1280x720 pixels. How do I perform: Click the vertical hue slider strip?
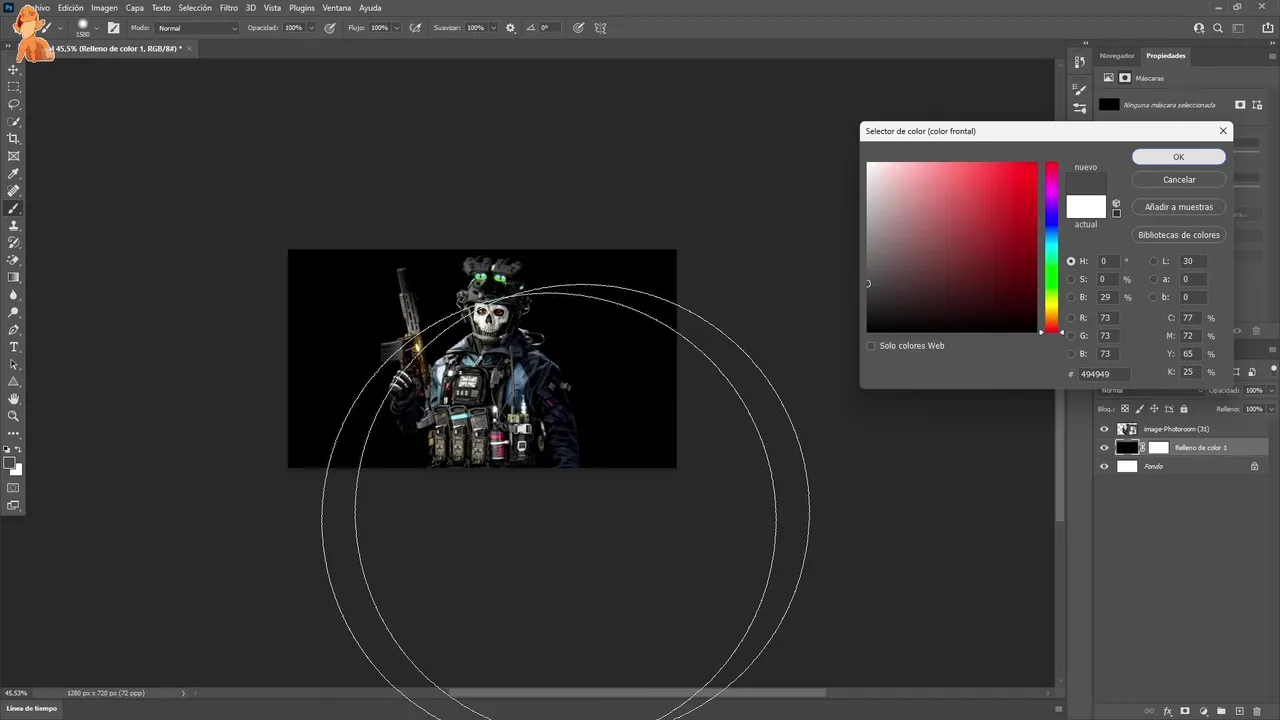pyautogui.click(x=1052, y=247)
